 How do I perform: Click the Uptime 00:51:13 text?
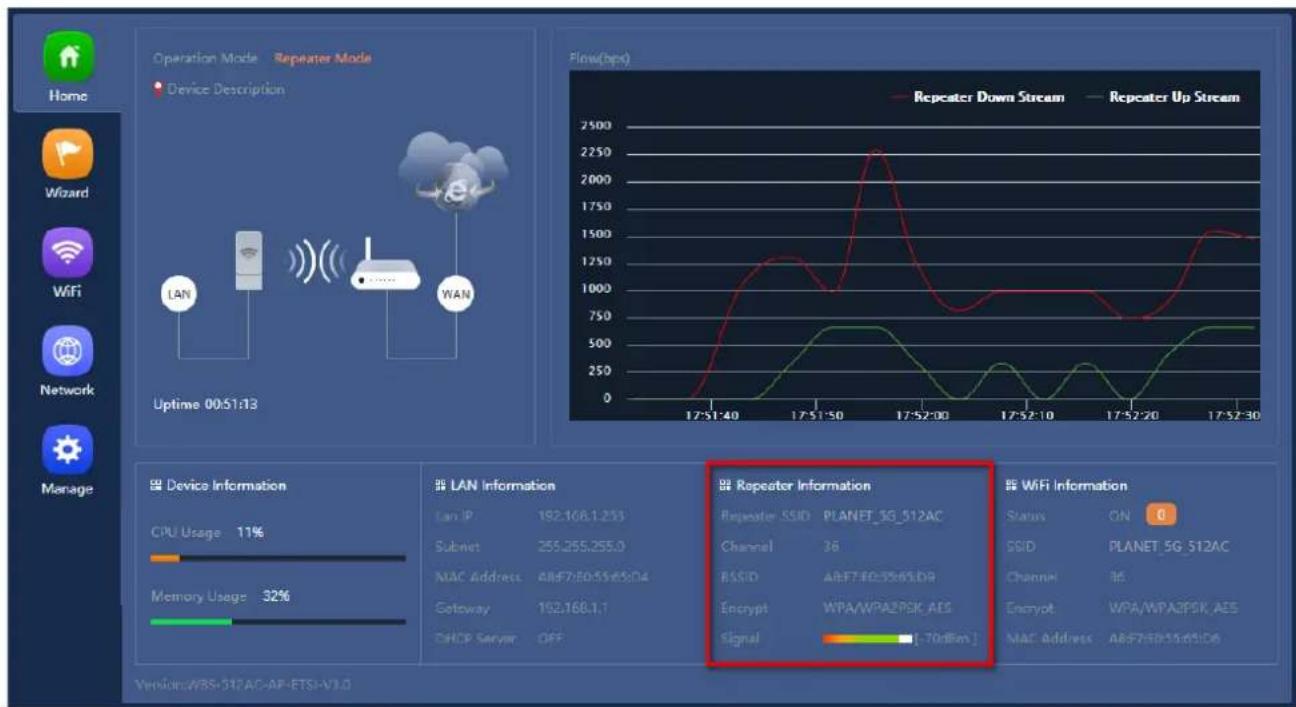tap(205, 404)
